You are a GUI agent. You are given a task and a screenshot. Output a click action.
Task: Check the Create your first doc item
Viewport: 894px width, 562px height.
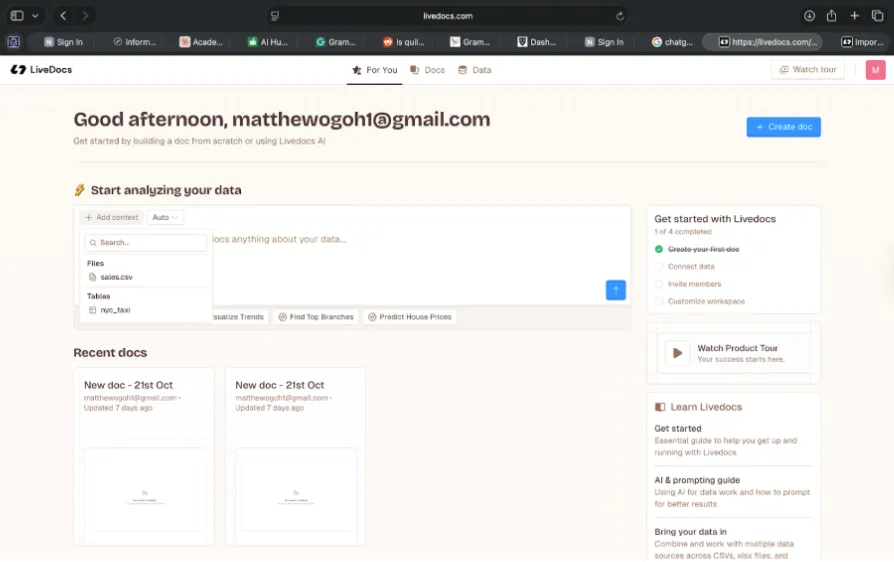[659, 249]
